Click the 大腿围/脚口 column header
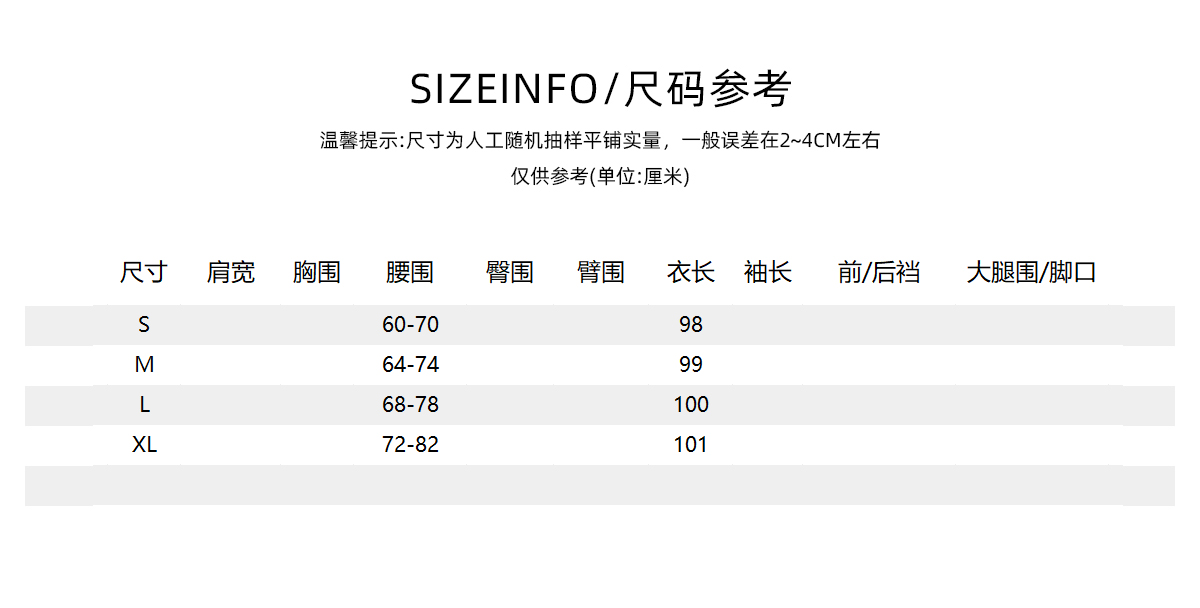Image resolution: width=1200 pixels, height=608 pixels. (x=1031, y=272)
